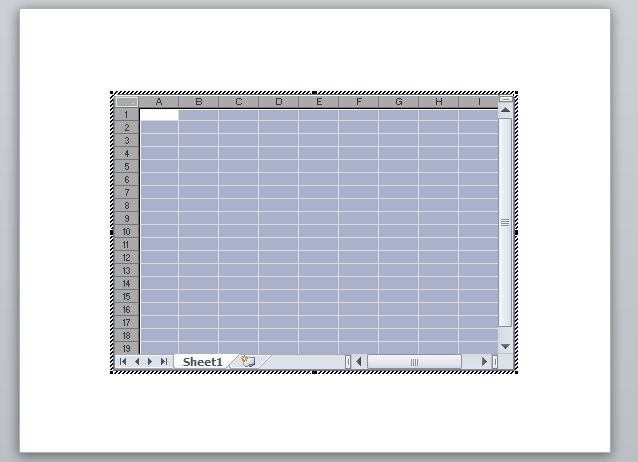Select cell A1 in the worksheet
The image size is (638, 462).
(159, 115)
